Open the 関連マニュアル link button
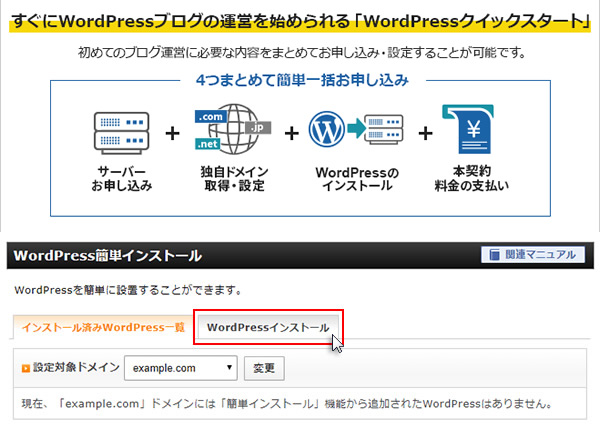The height and width of the screenshot is (435, 600). point(533,255)
